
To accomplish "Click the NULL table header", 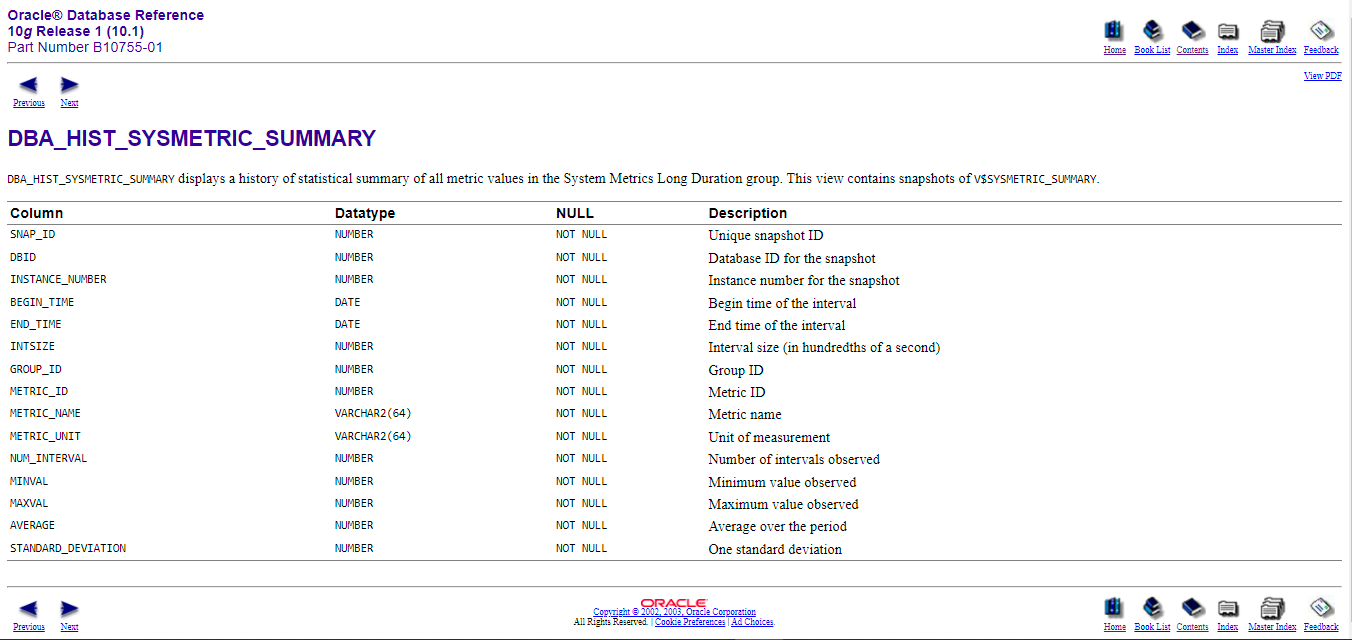I will [575, 213].
